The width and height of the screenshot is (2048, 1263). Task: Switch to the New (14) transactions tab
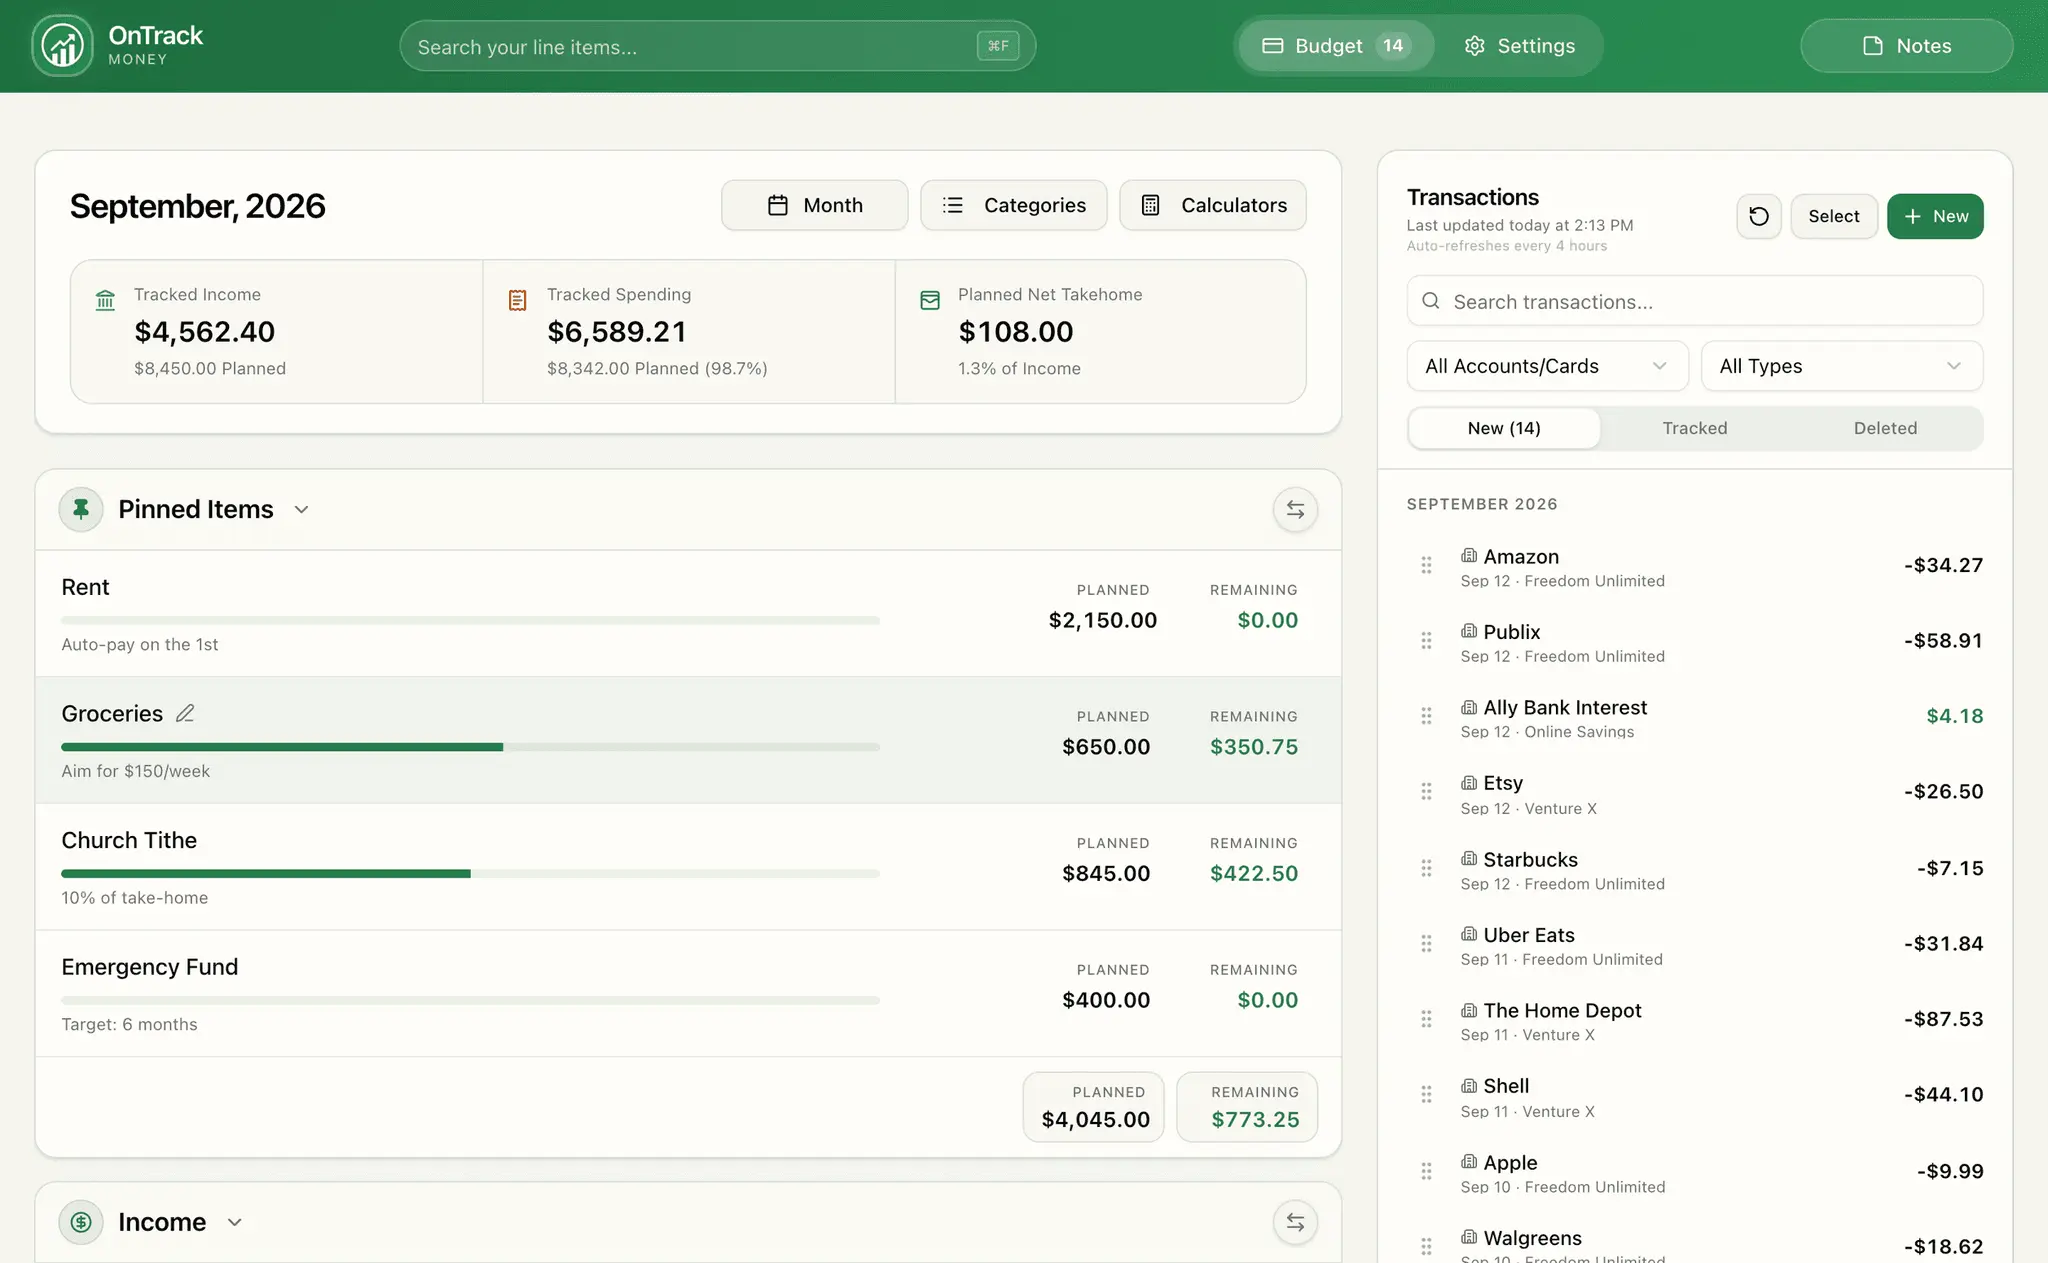1503,428
